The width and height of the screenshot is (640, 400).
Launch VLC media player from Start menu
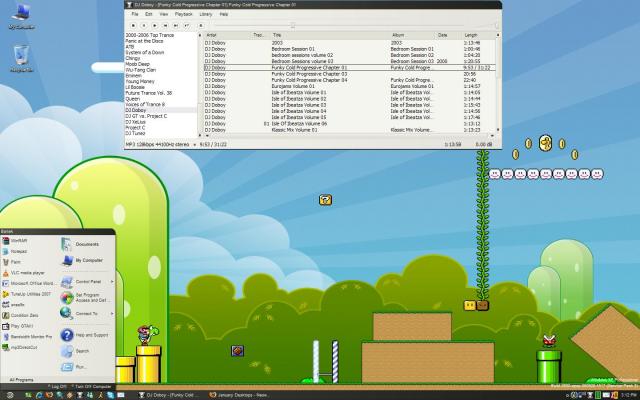[23, 273]
